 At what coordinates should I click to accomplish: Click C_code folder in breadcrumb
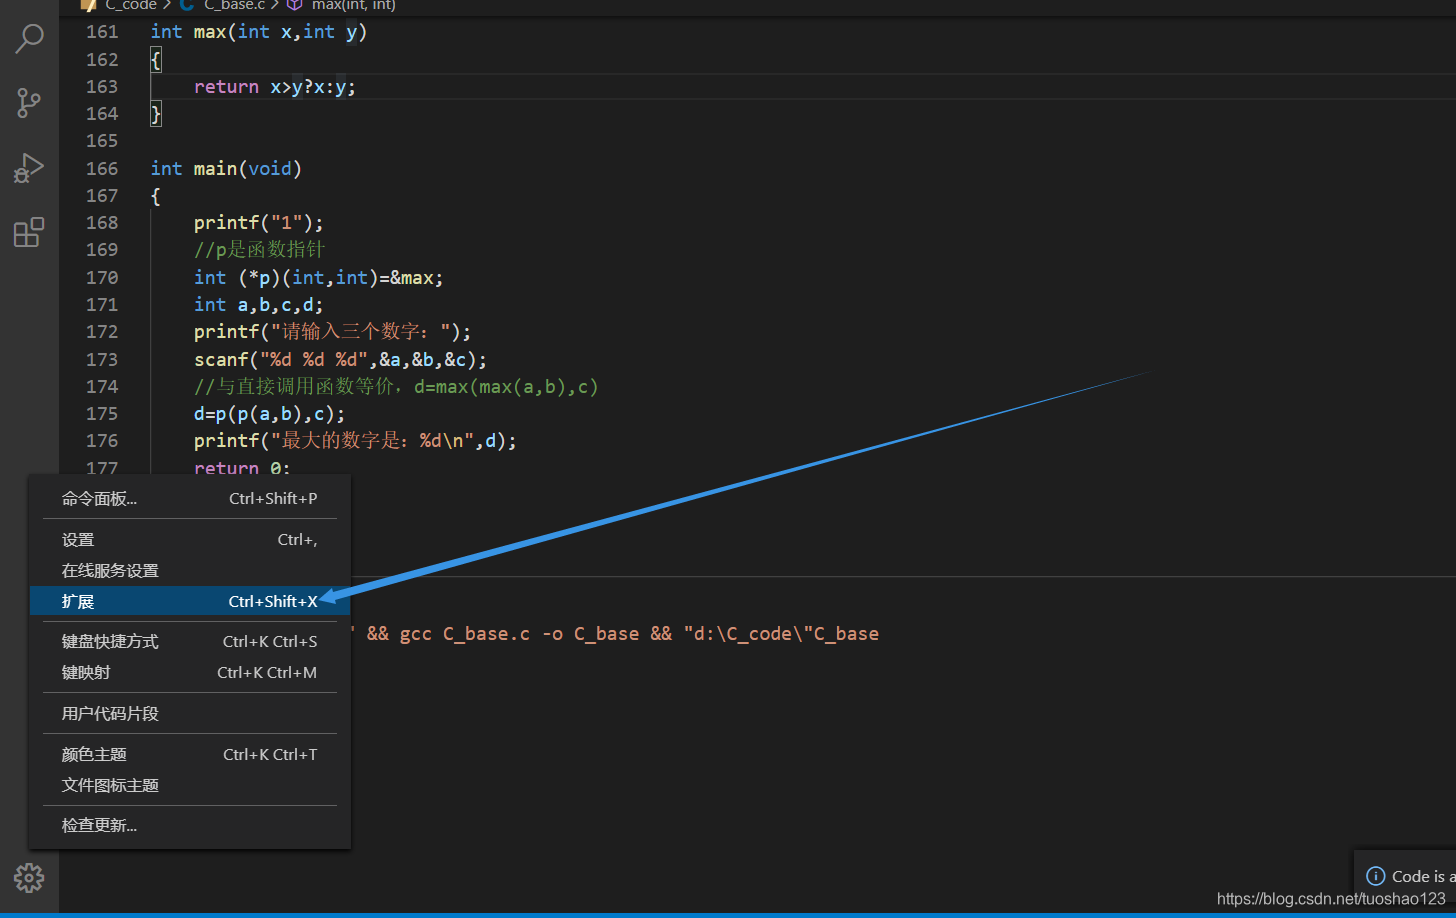click(x=131, y=5)
